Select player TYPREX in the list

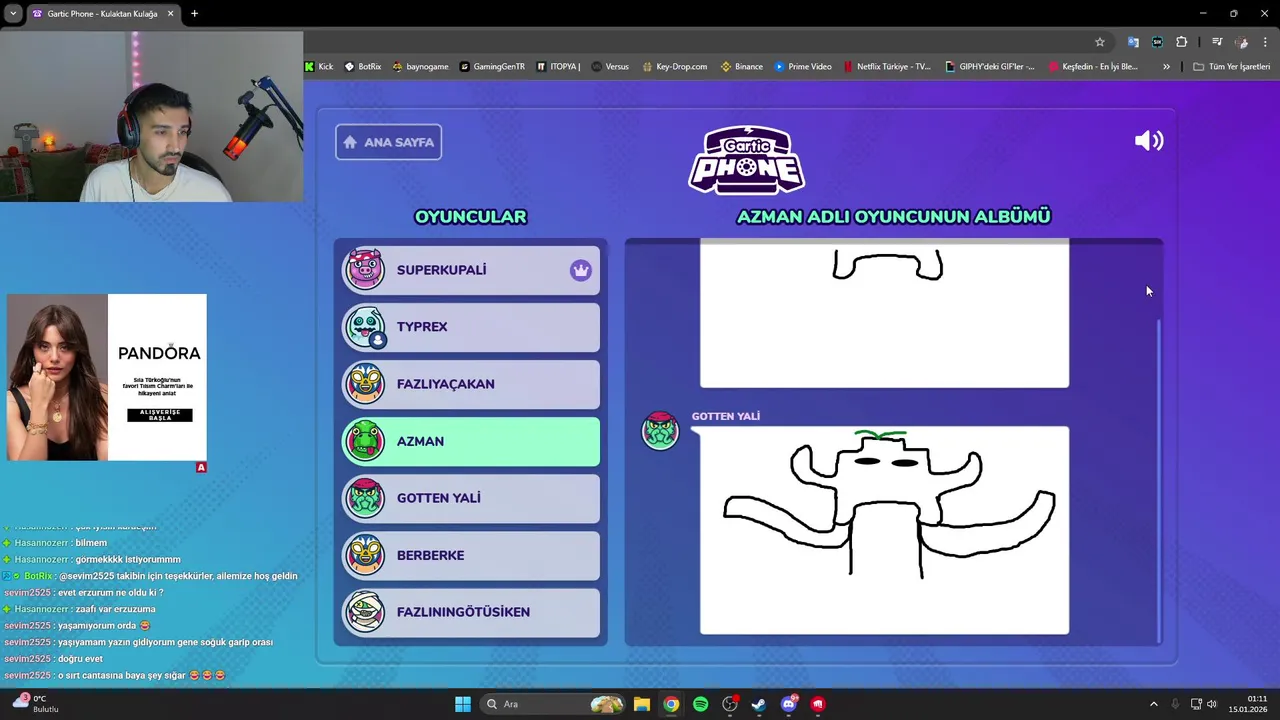471,327
